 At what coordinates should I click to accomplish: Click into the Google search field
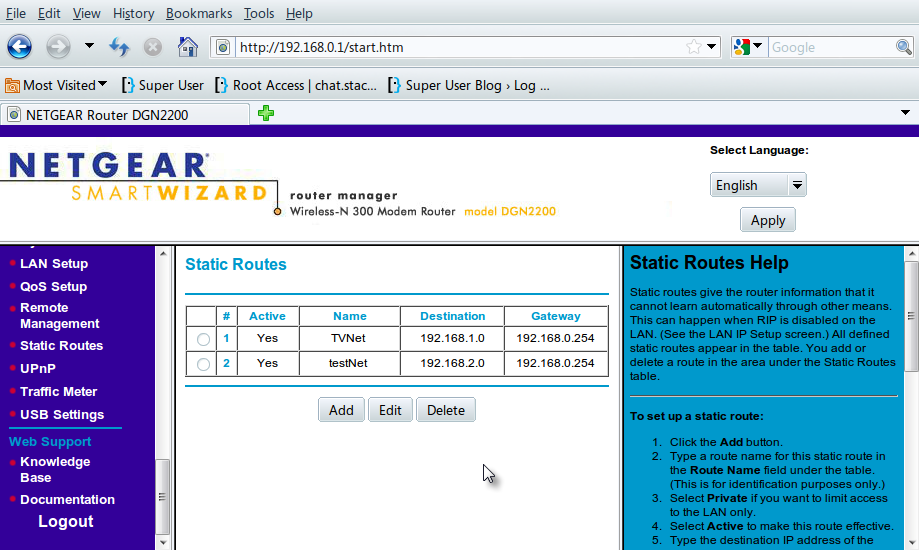tap(832, 47)
